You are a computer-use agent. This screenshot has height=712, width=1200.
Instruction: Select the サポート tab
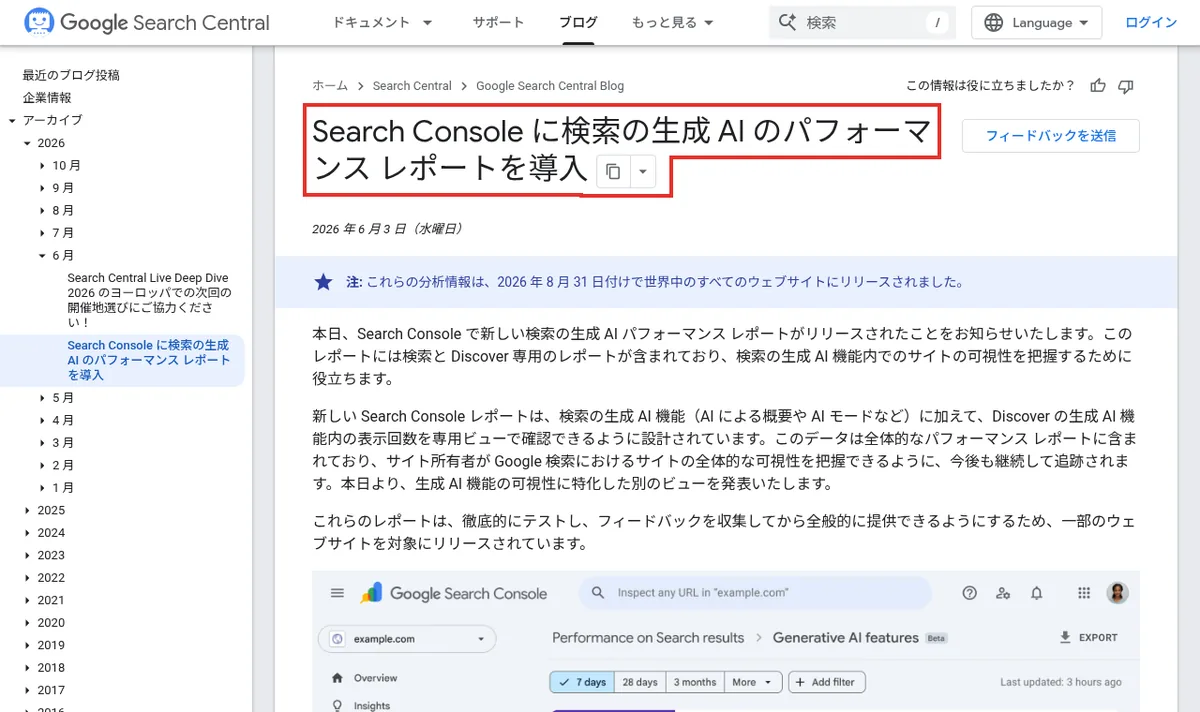point(498,22)
